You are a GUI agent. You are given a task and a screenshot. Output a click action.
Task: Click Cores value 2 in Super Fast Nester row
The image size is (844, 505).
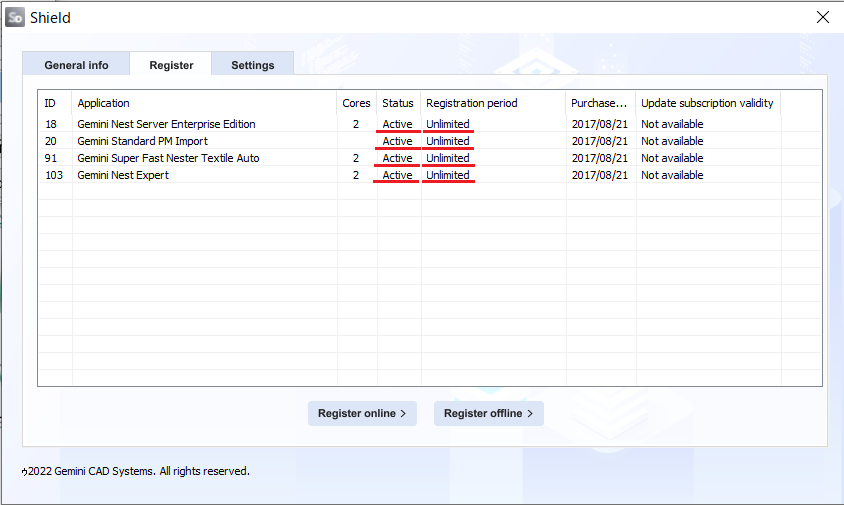(356, 158)
